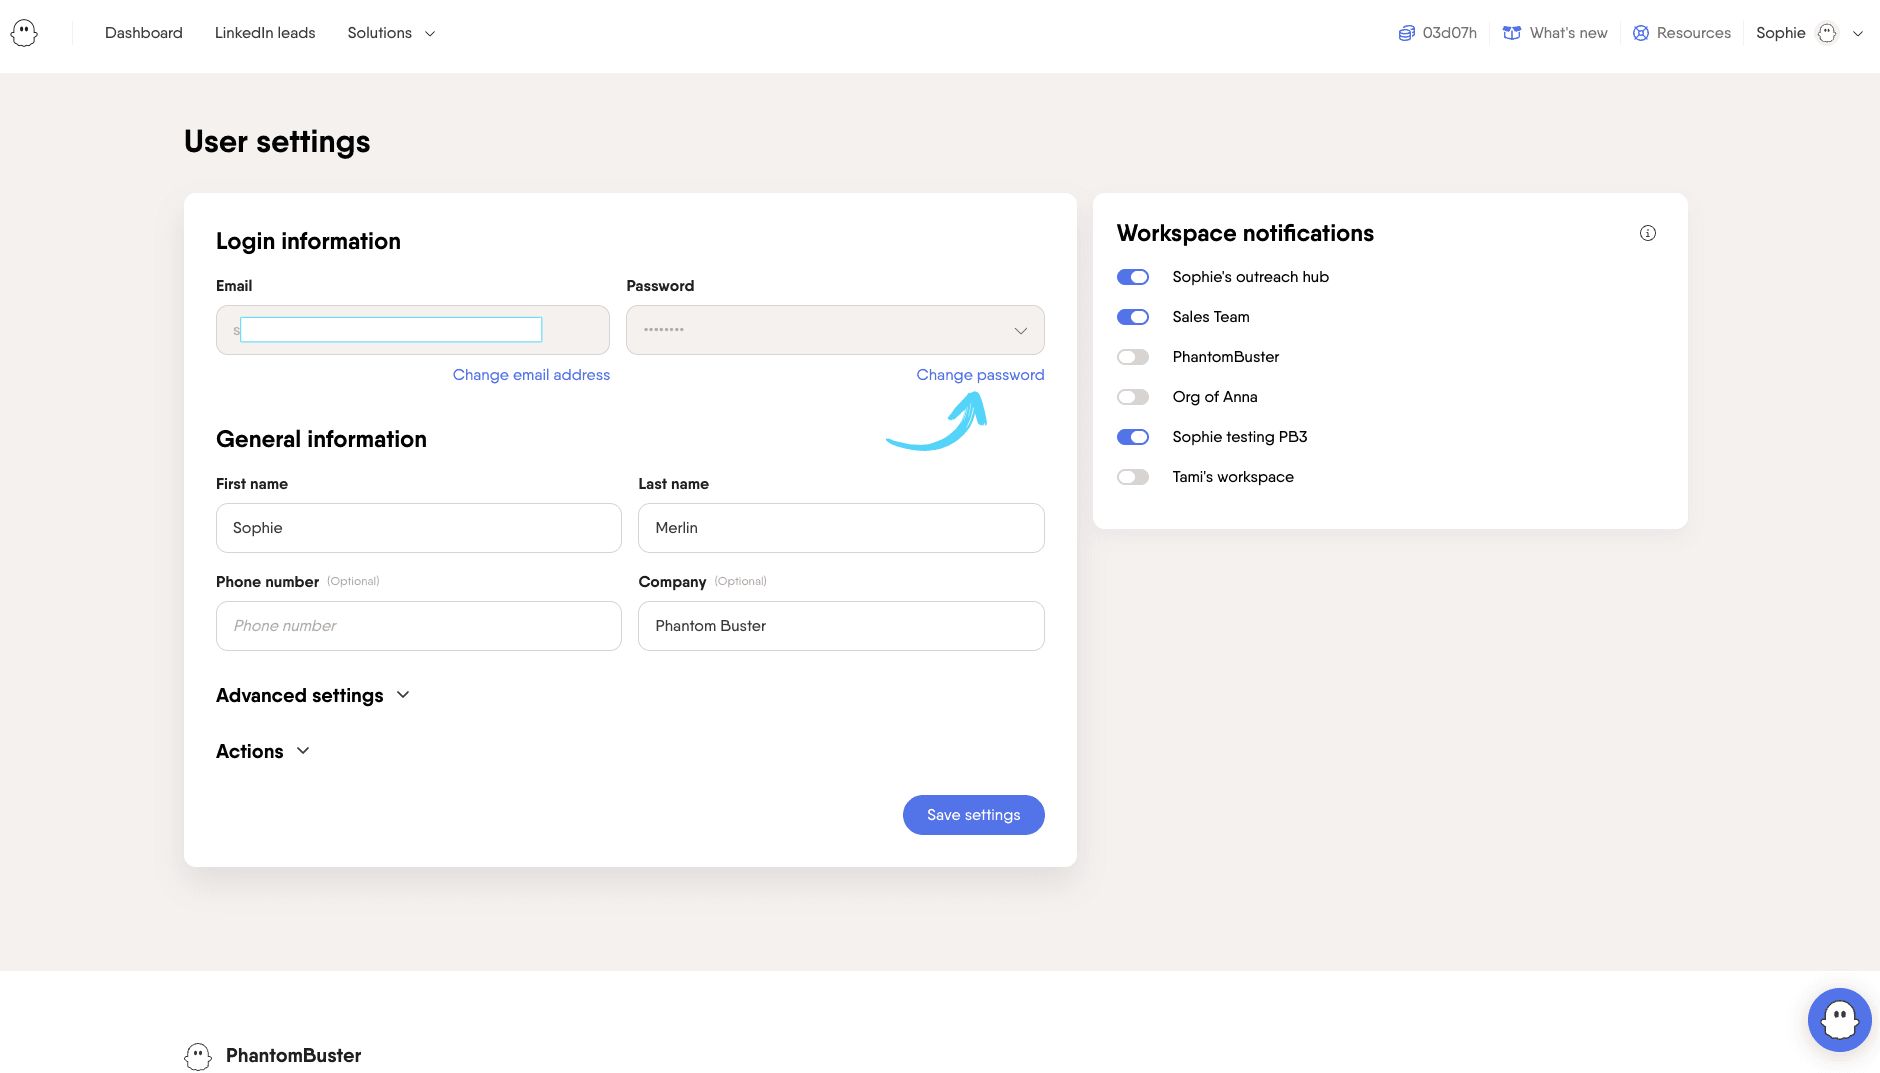Turn on Org of Anna notifications
Image resolution: width=1880 pixels, height=1073 pixels.
tap(1133, 397)
